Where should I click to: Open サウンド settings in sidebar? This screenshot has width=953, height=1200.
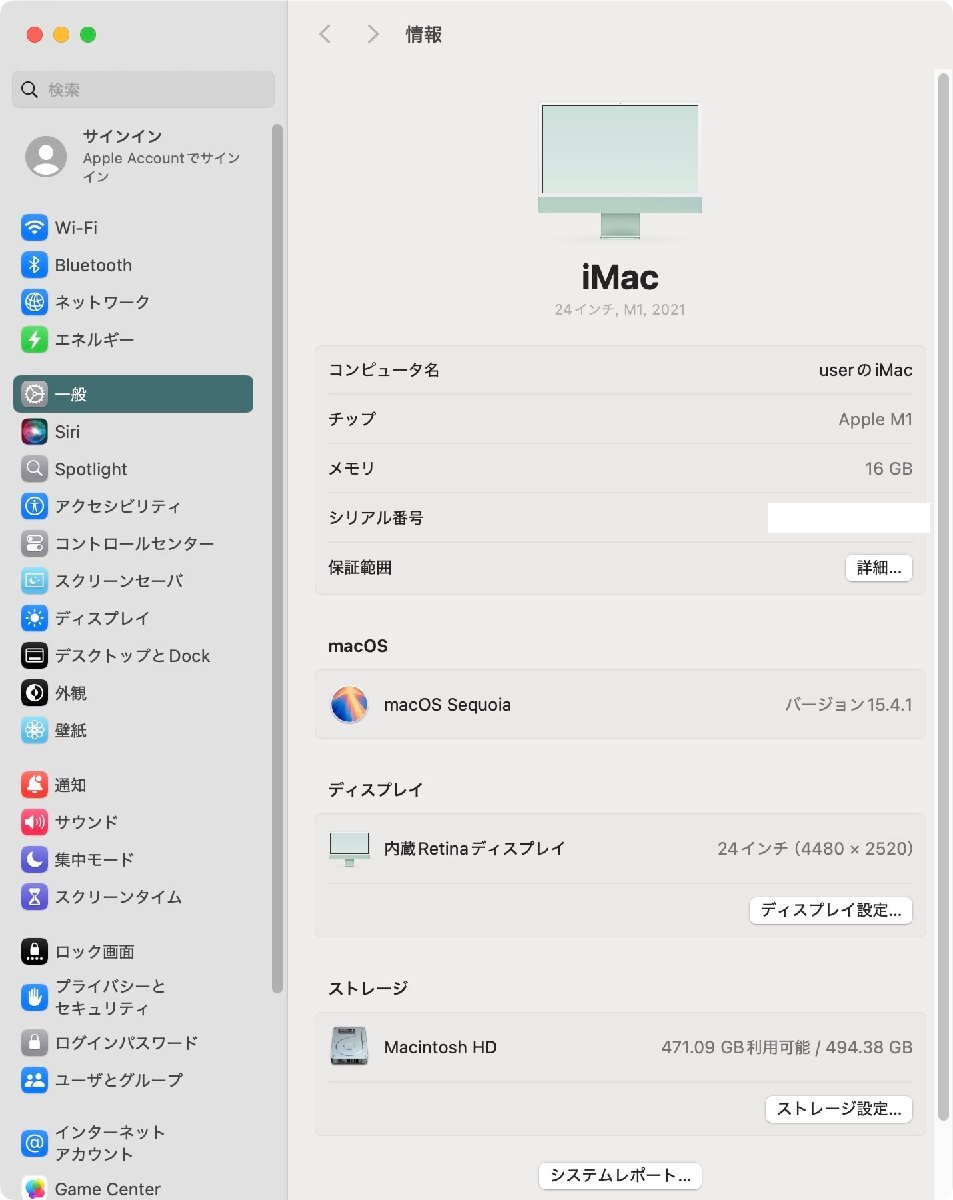click(34, 821)
